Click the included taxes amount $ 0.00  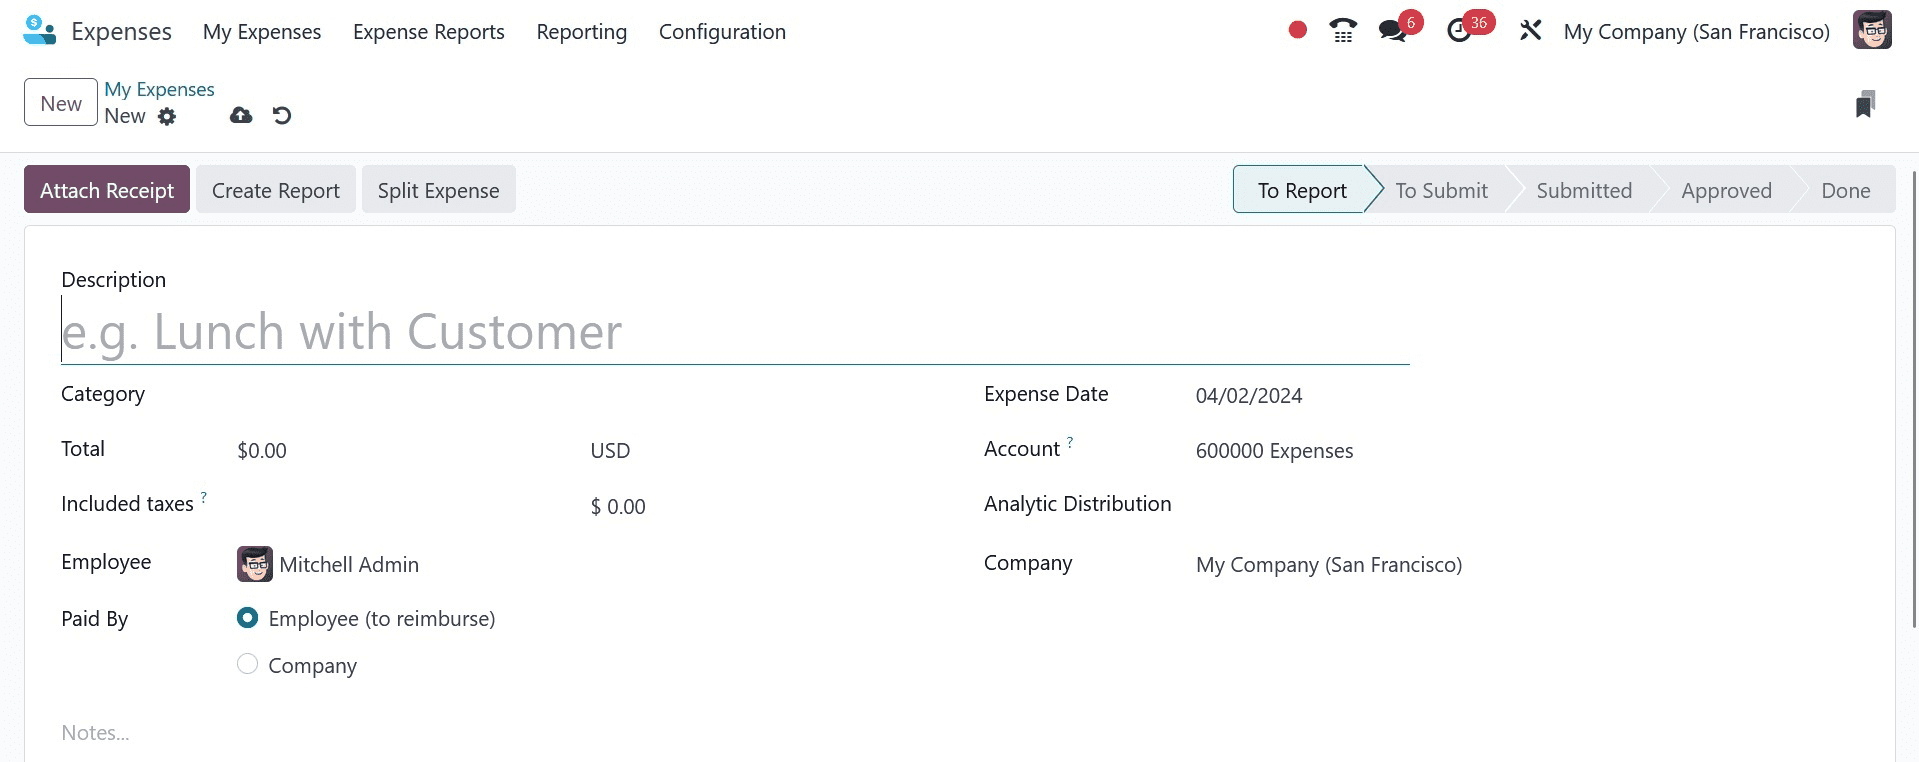pyautogui.click(x=618, y=507)
